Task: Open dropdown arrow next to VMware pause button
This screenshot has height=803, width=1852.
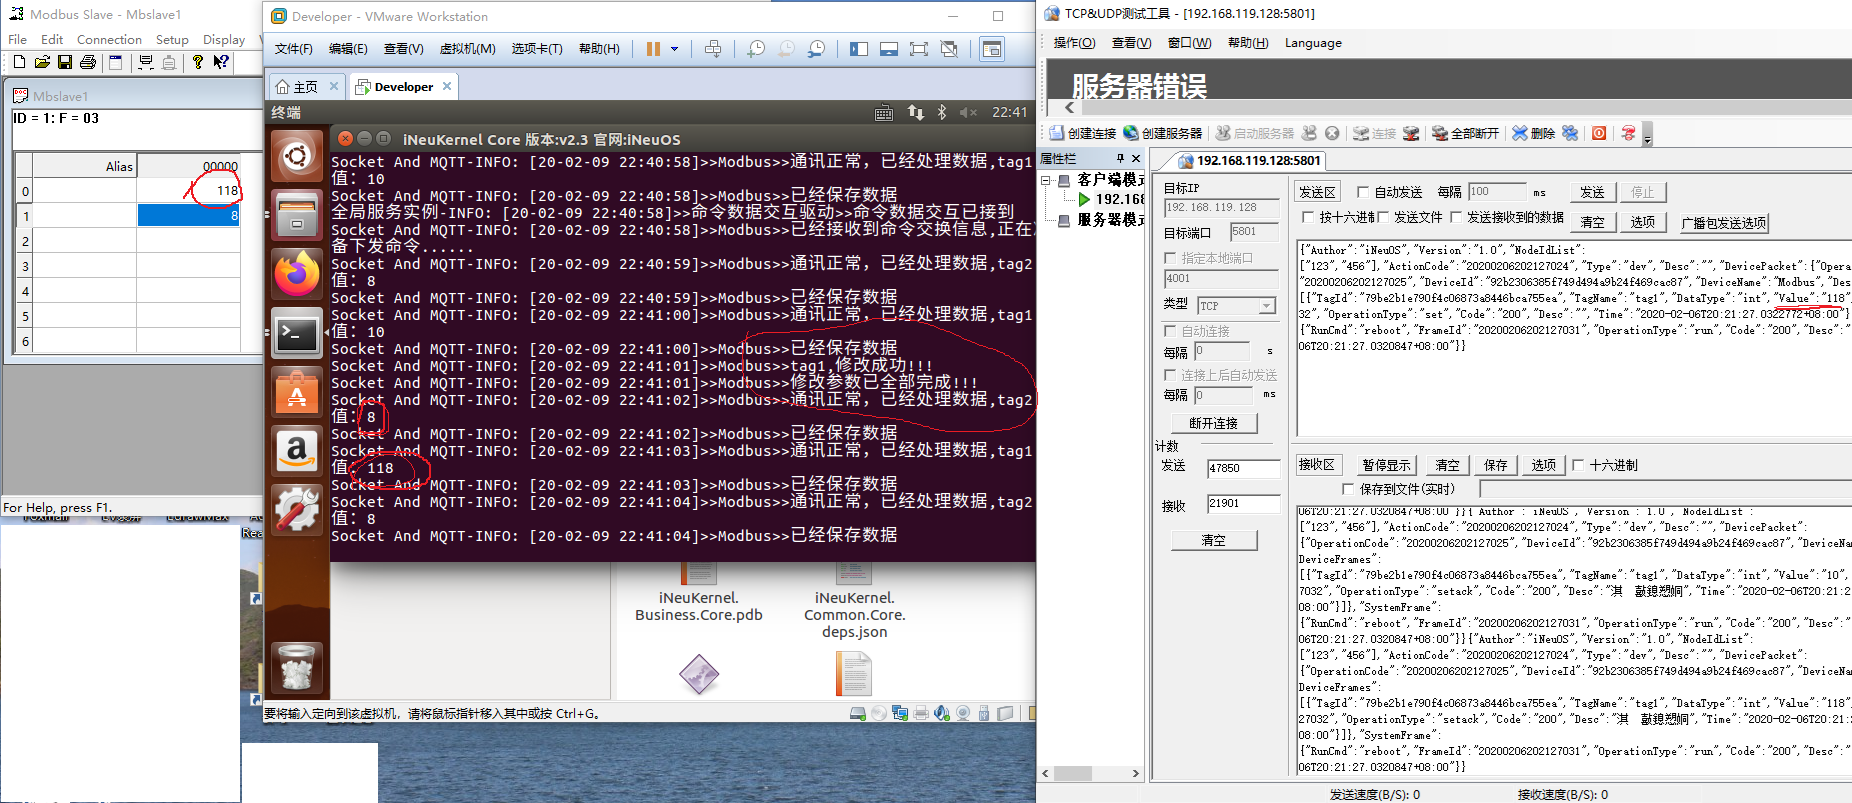Action: point(674,48)
